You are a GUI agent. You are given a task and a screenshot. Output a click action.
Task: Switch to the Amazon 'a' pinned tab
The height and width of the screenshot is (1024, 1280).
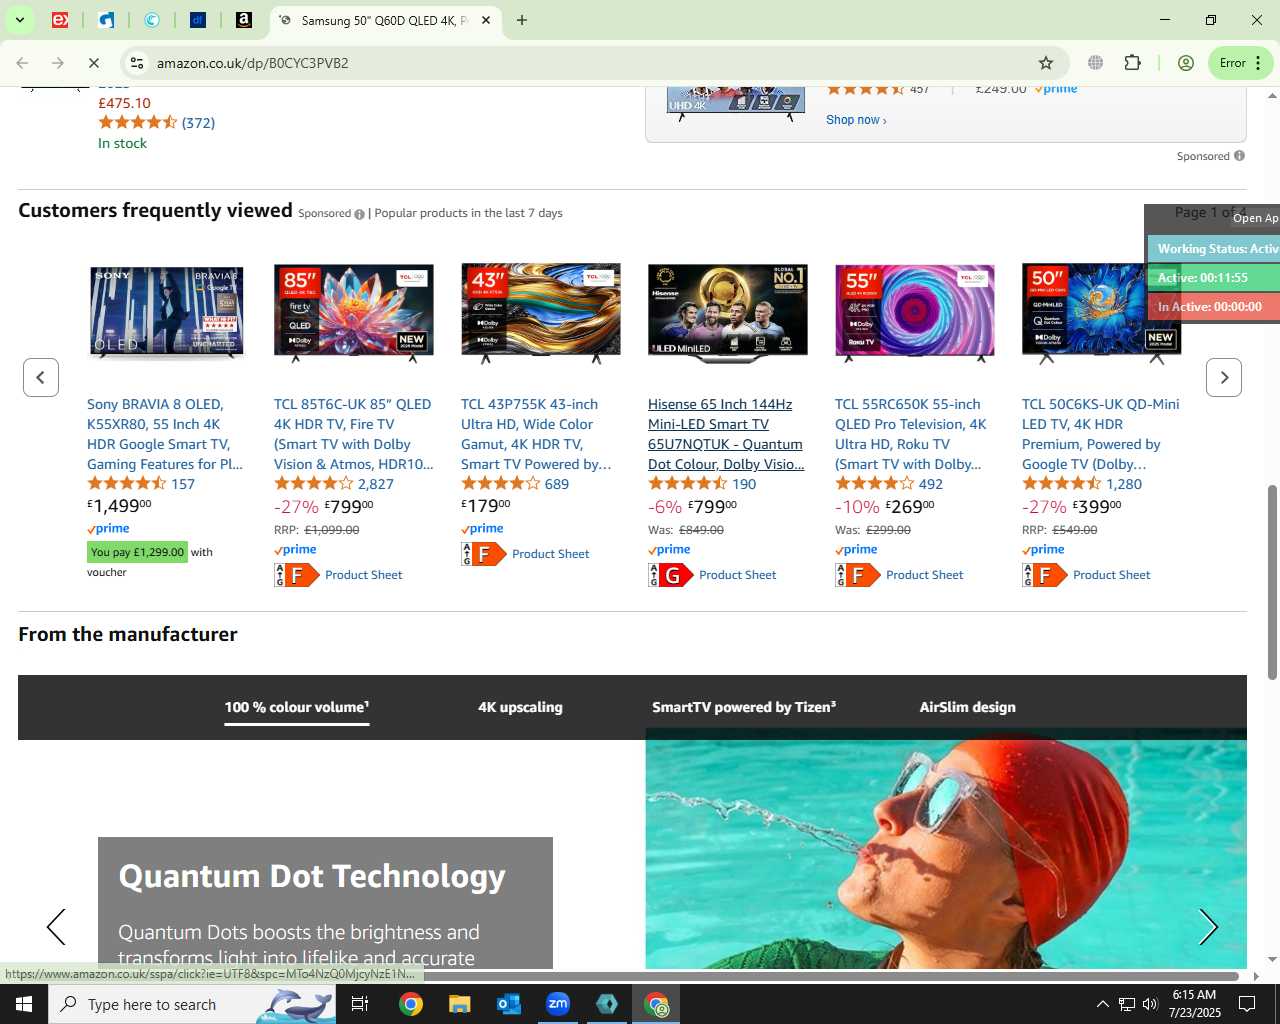tap(244, 20)
